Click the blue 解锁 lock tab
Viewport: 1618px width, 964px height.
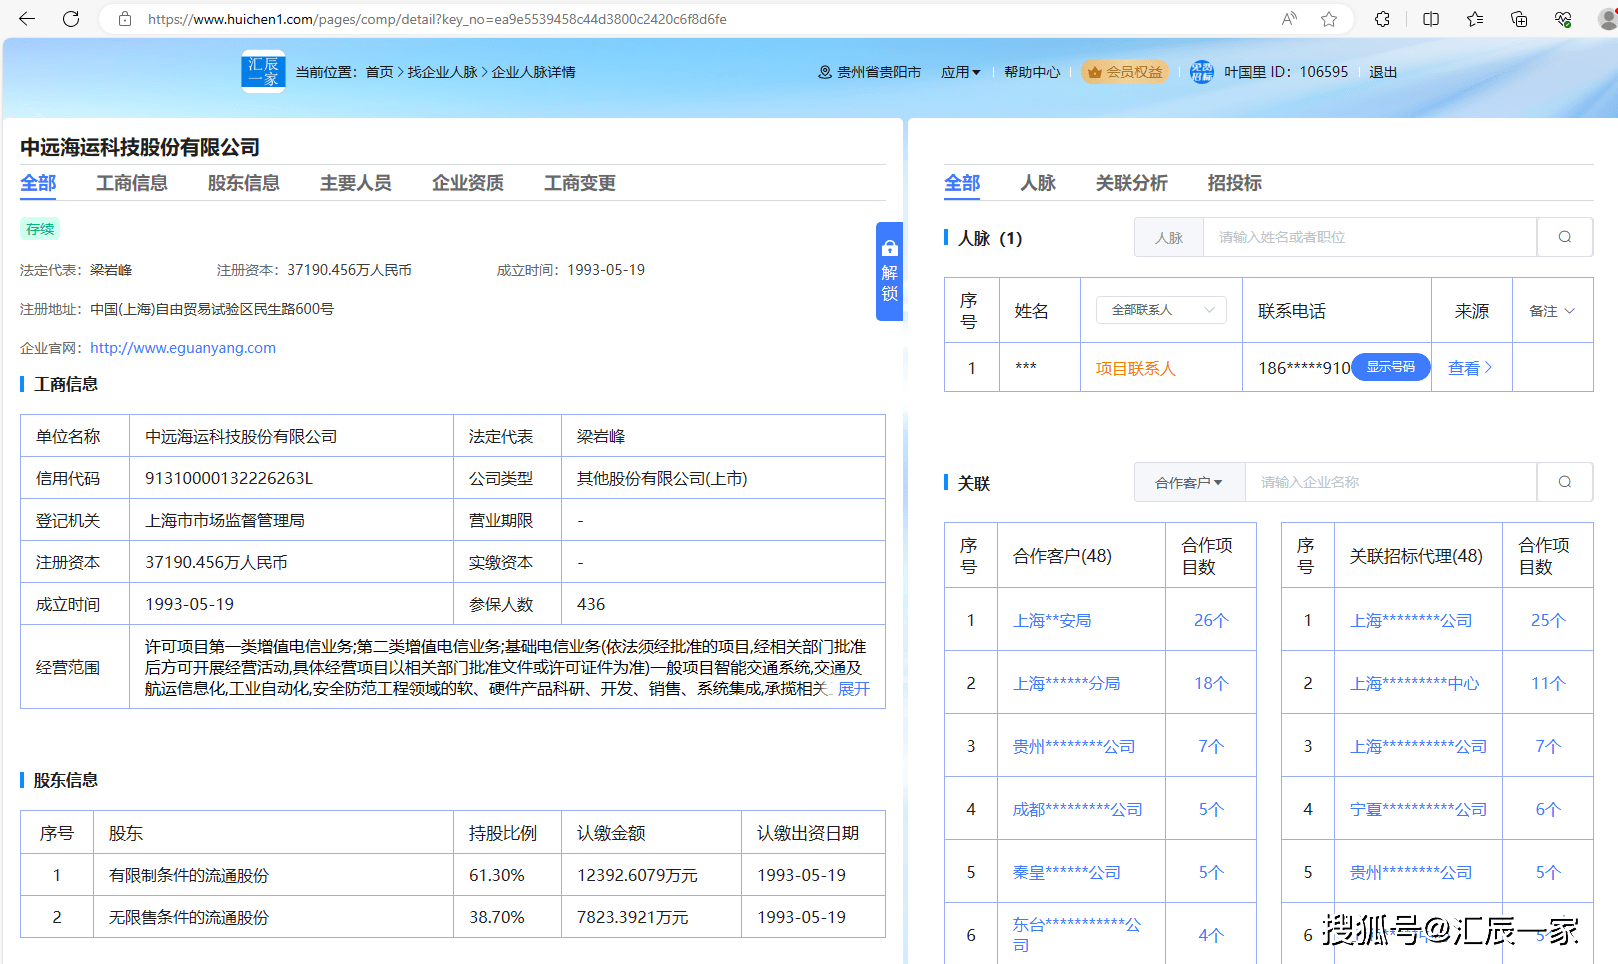point(889,271)
